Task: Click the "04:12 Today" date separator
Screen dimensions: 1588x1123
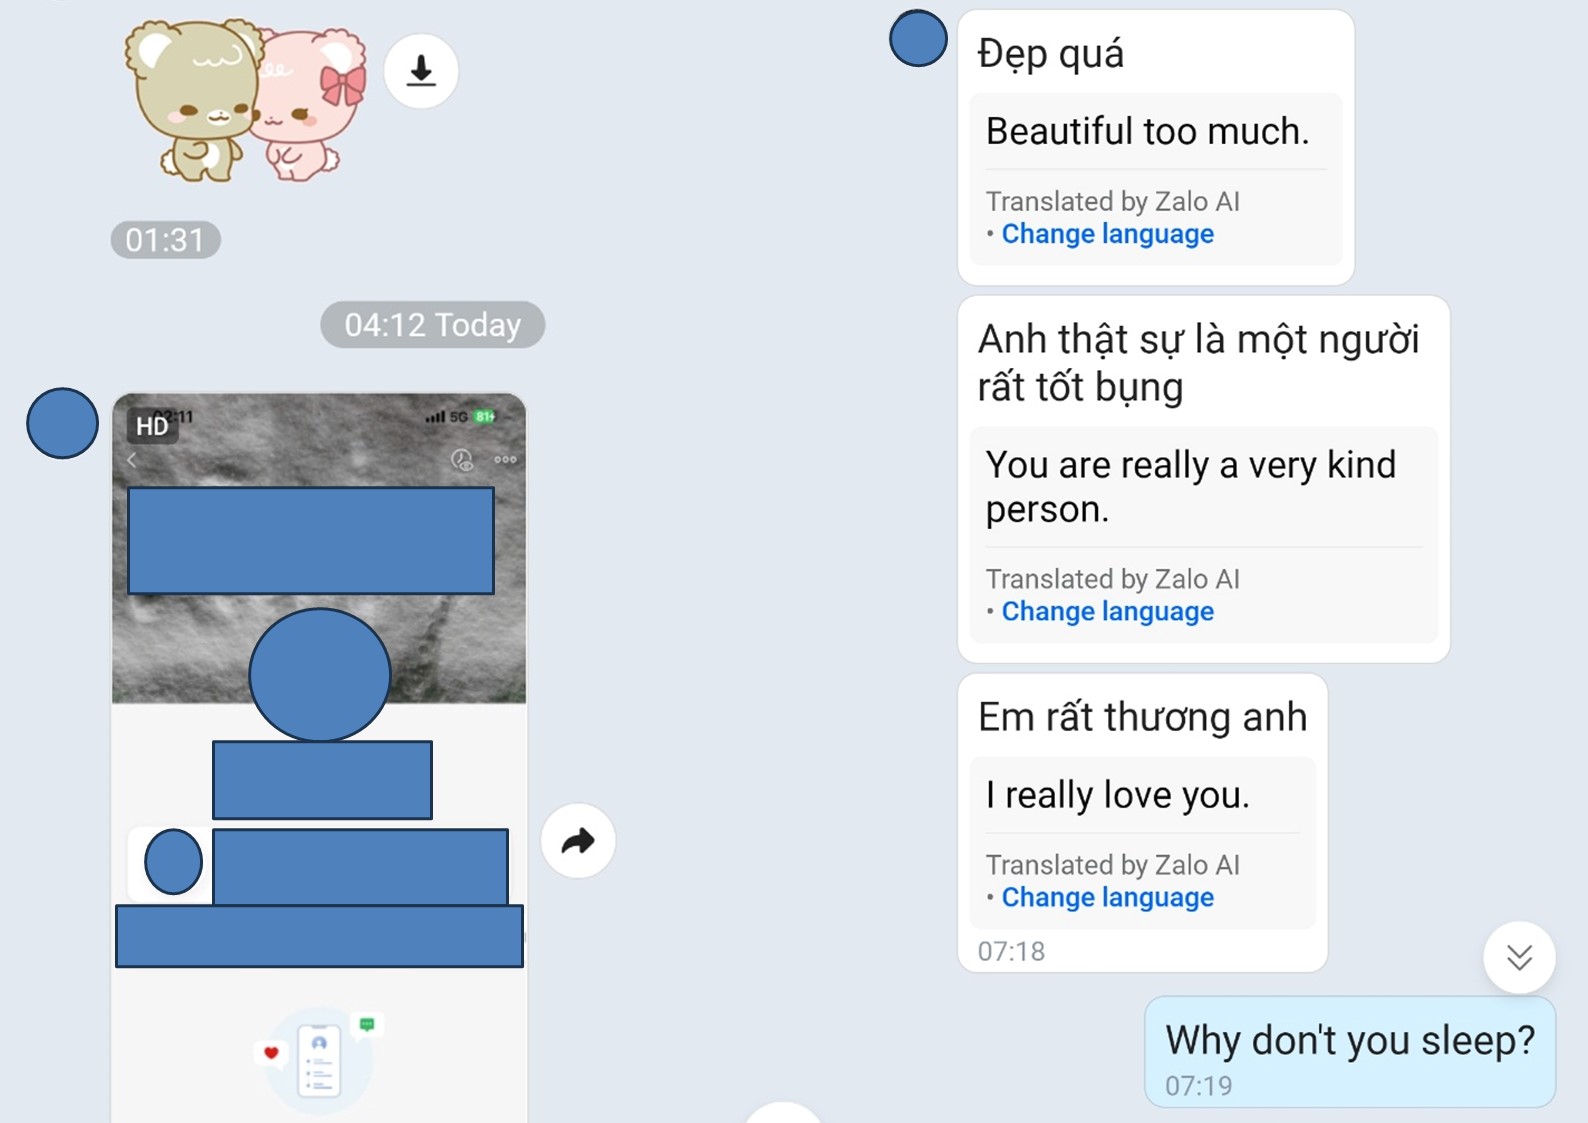Action: point(432,325)
